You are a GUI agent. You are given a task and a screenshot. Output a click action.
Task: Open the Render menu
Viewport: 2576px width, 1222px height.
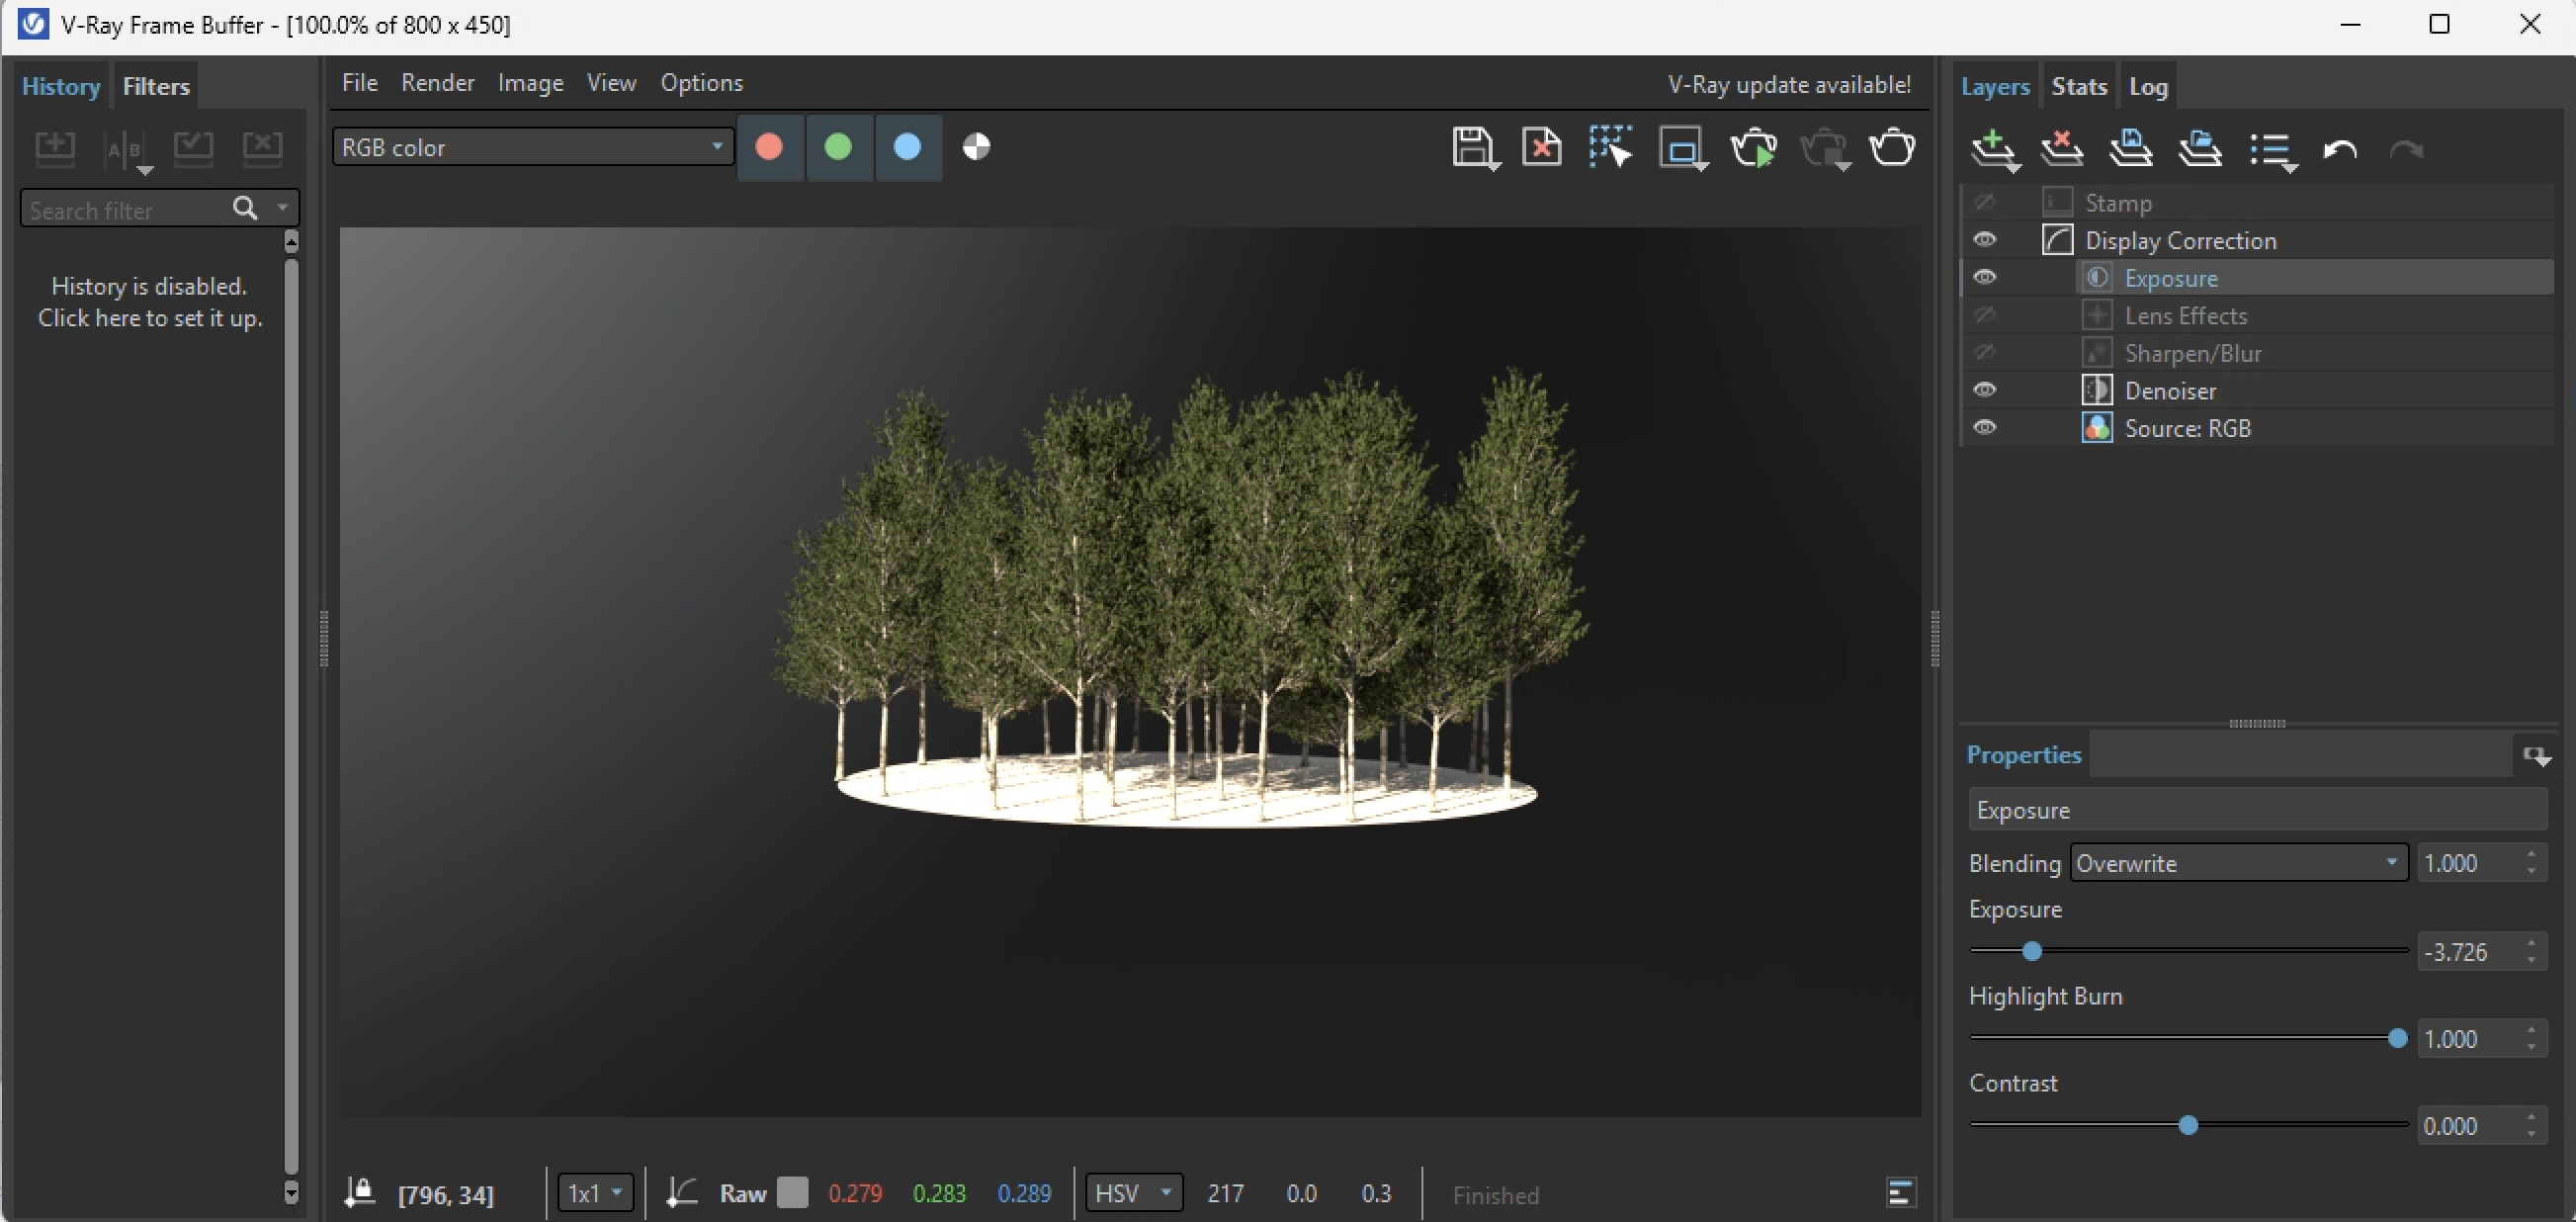(437, 83)
